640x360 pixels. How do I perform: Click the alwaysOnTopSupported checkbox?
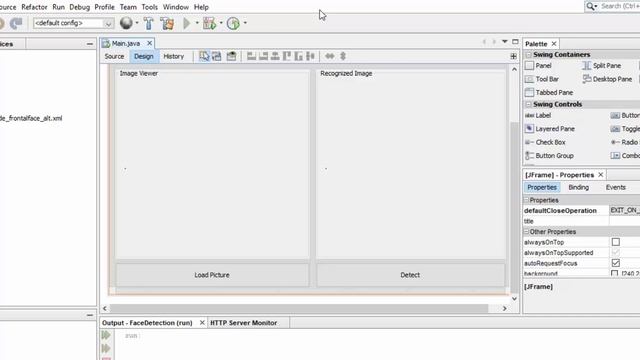(616, 253)
